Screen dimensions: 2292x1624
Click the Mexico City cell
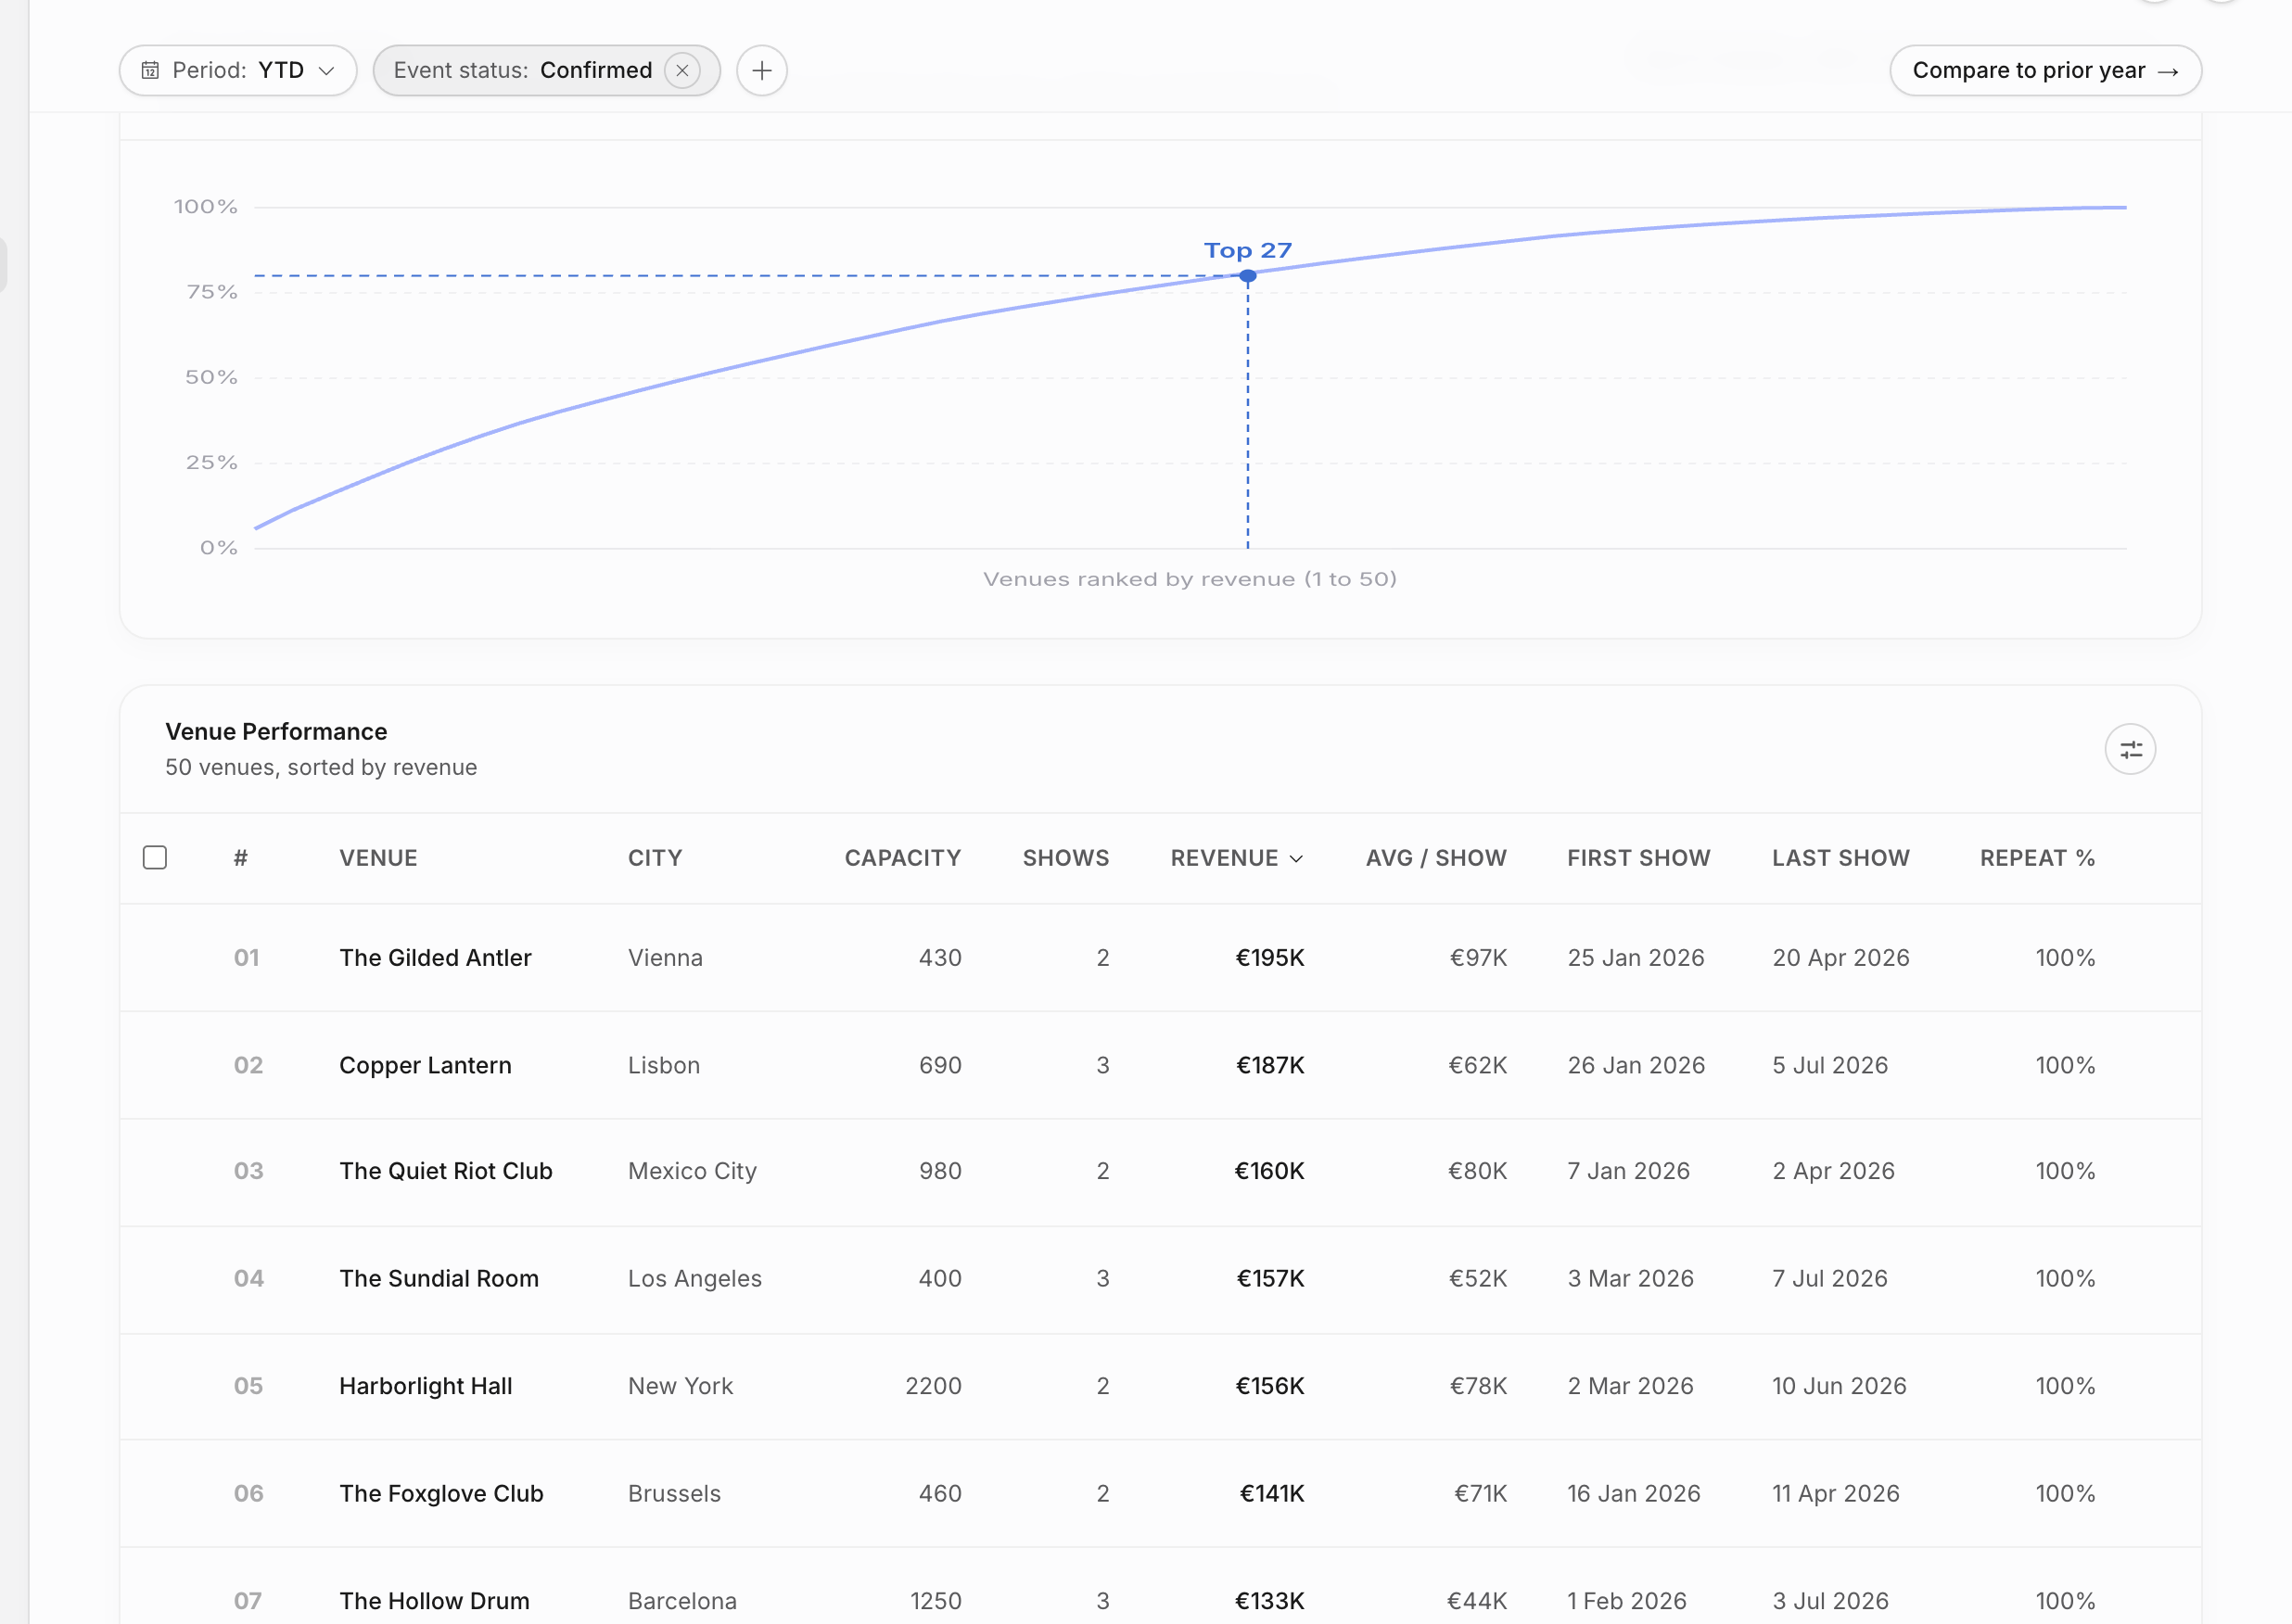pos(692,1171)
